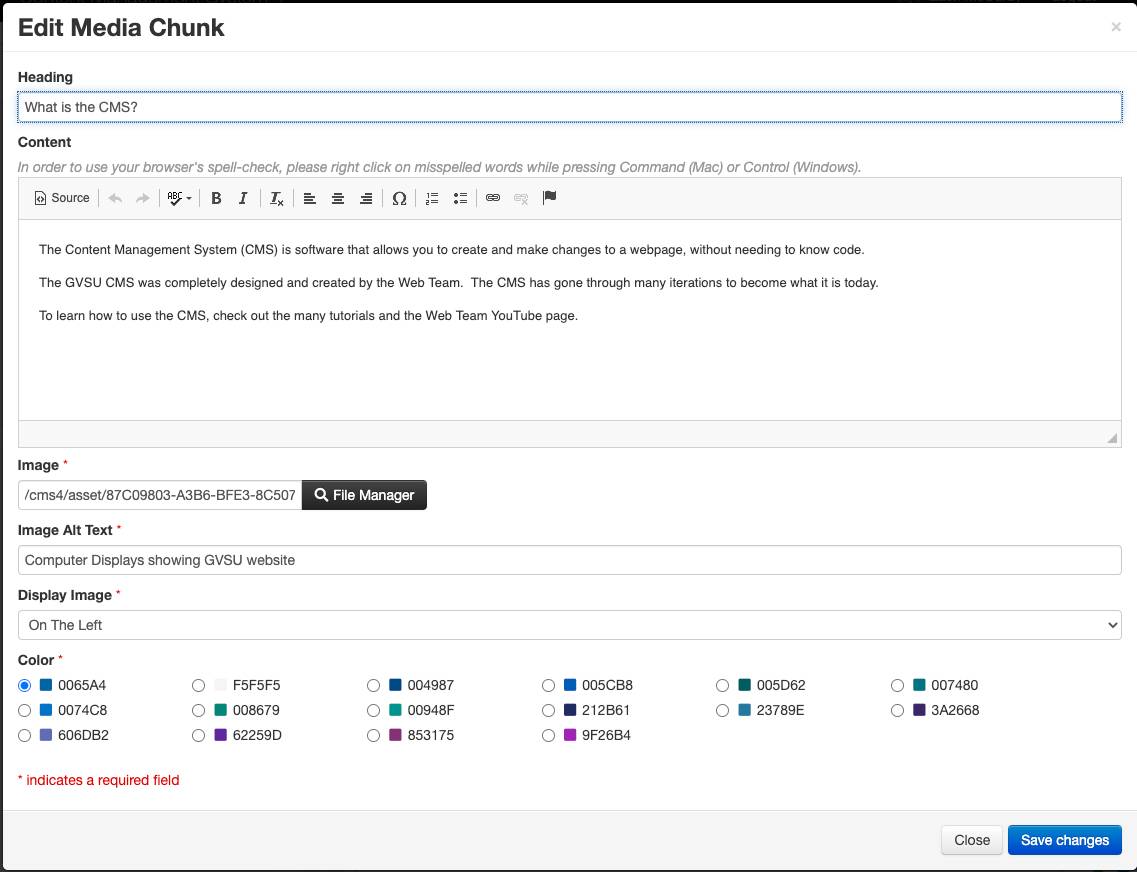Open the File Manager

tap(364, 495)
